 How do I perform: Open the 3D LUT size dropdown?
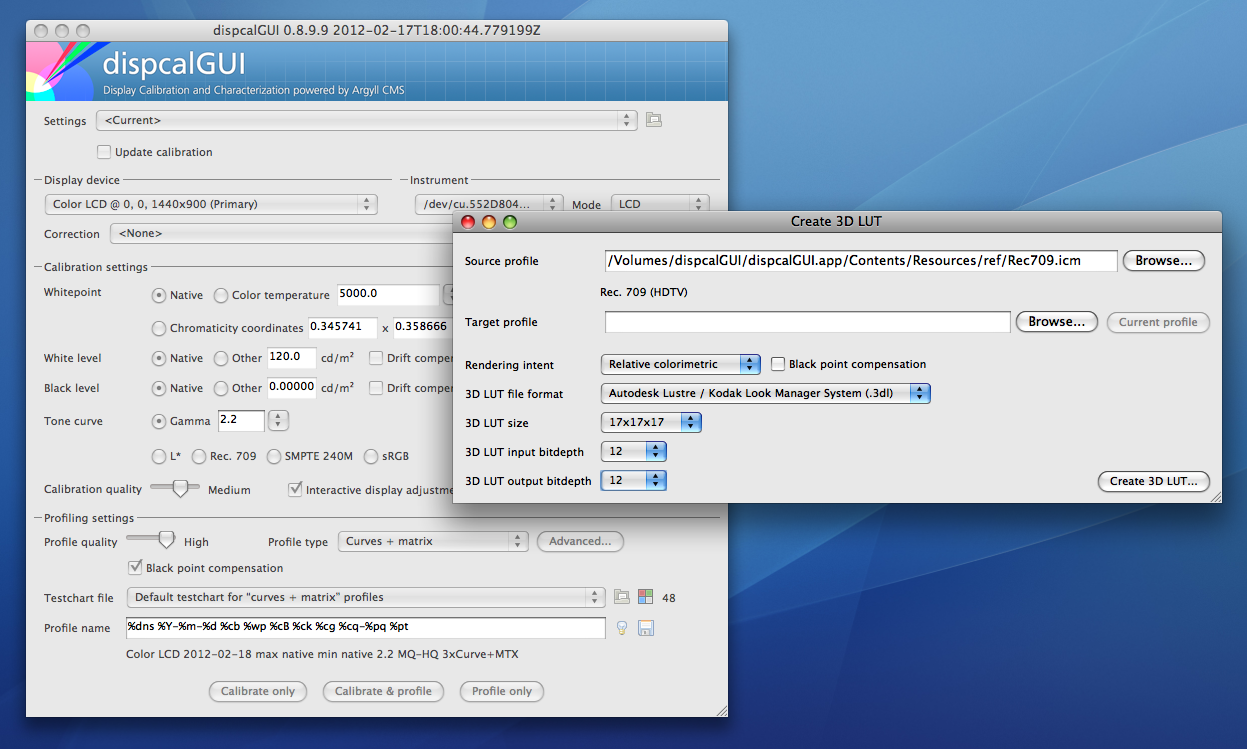650,422
